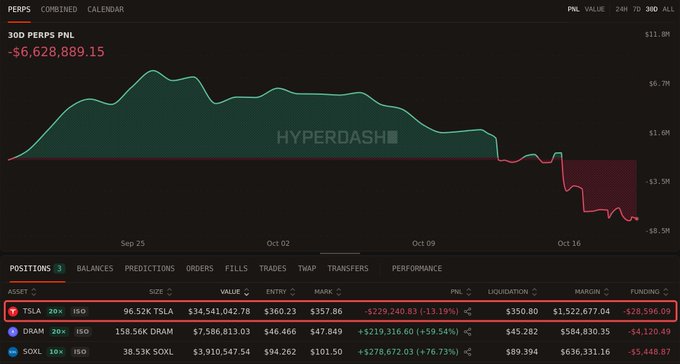
Task: Click the DRAM asset name
Action: [33, 331]
